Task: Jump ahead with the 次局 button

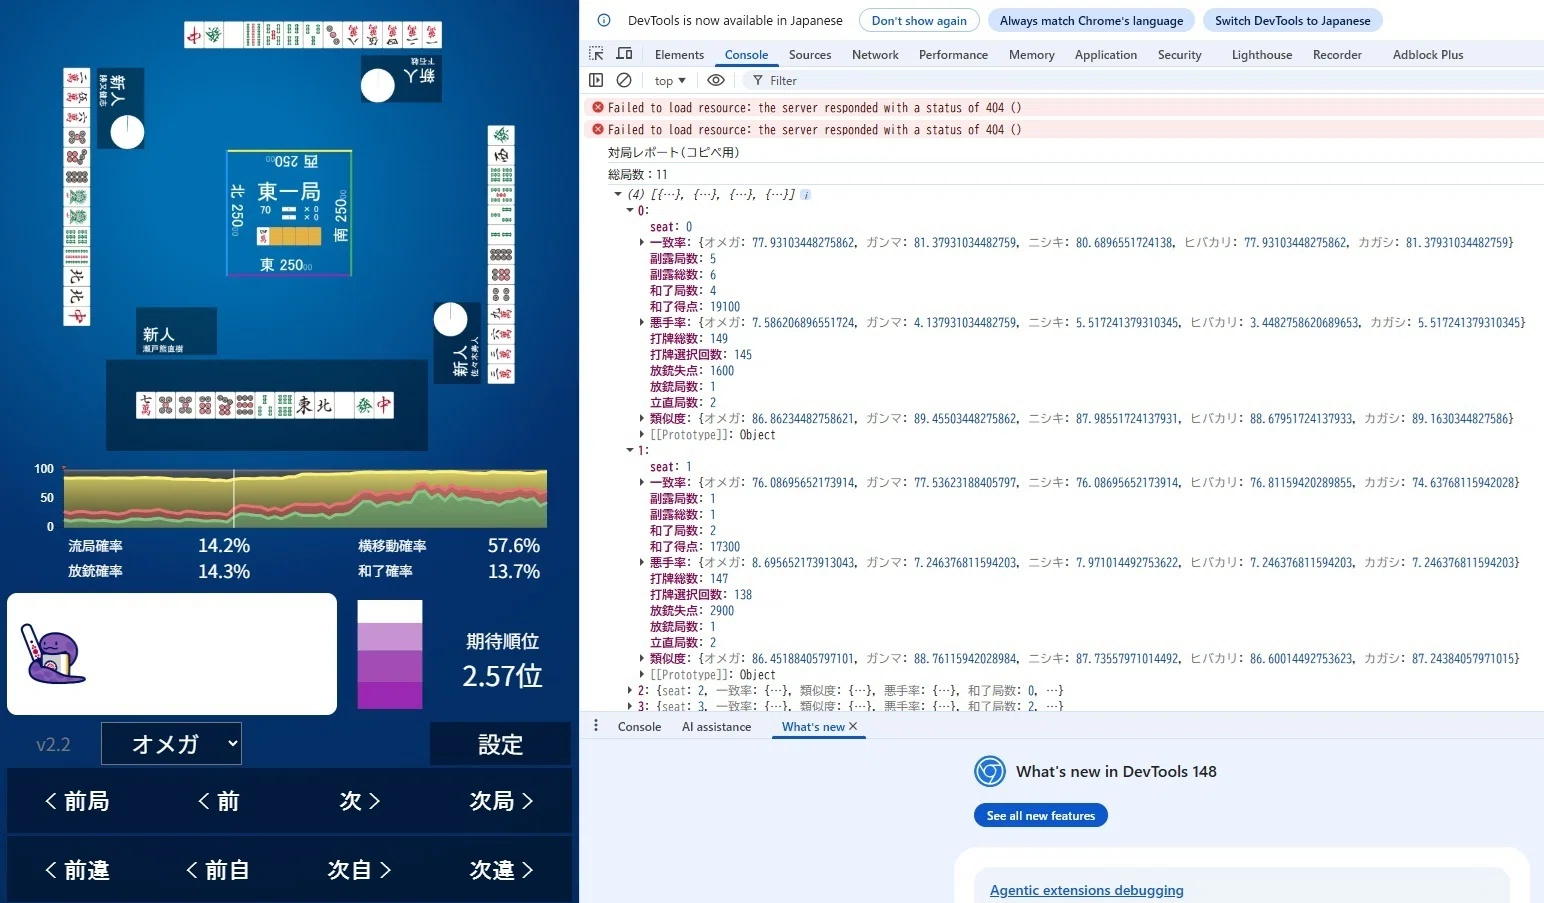Action: pyautogui.click(x=501, y=801)
